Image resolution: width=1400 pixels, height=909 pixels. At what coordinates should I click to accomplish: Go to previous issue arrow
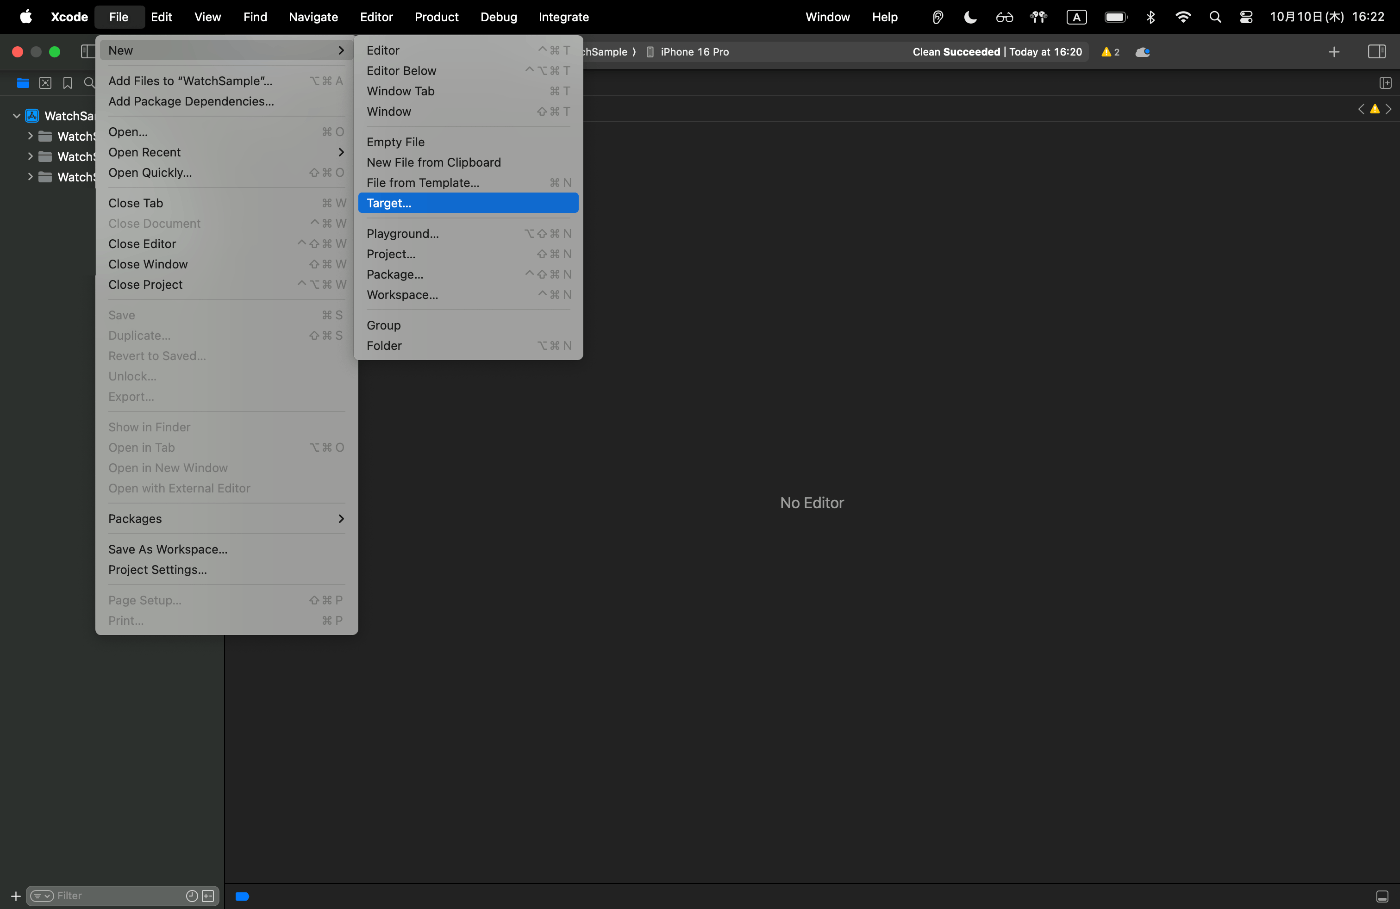(x=1361, y=109)
